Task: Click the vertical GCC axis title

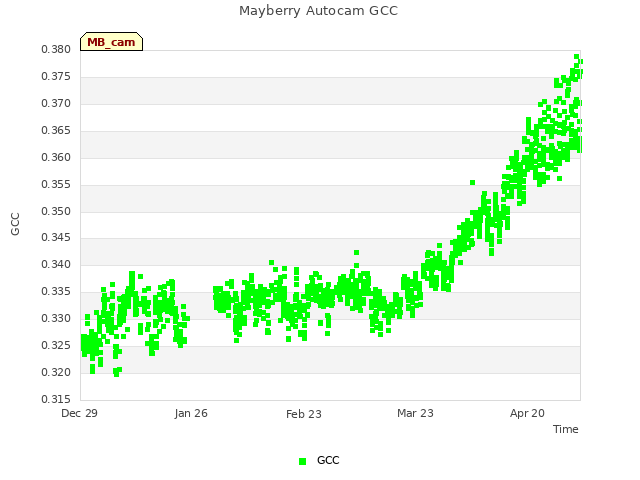Action: pyautogui.click(x=15, y=224)
